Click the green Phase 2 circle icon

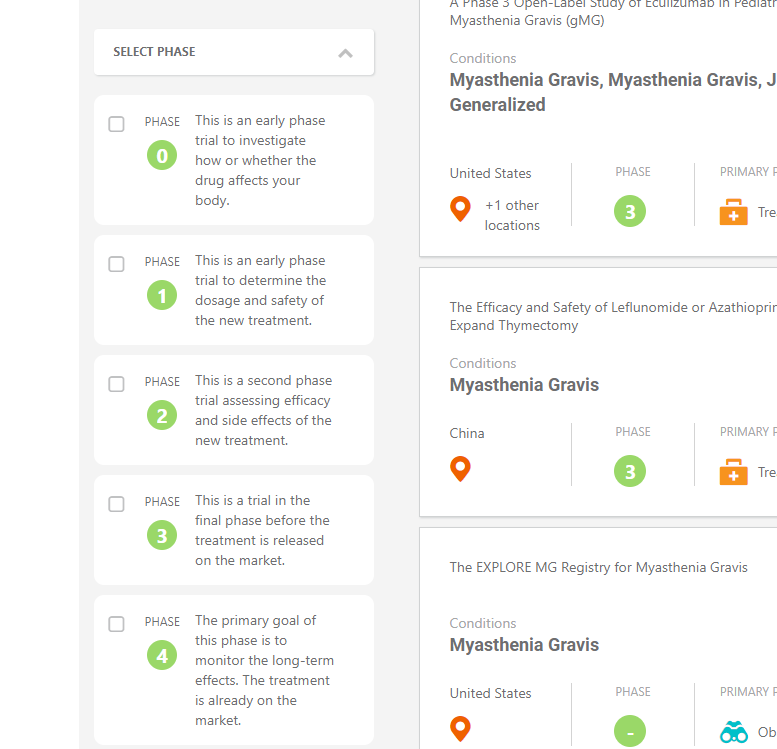(162, 415)
